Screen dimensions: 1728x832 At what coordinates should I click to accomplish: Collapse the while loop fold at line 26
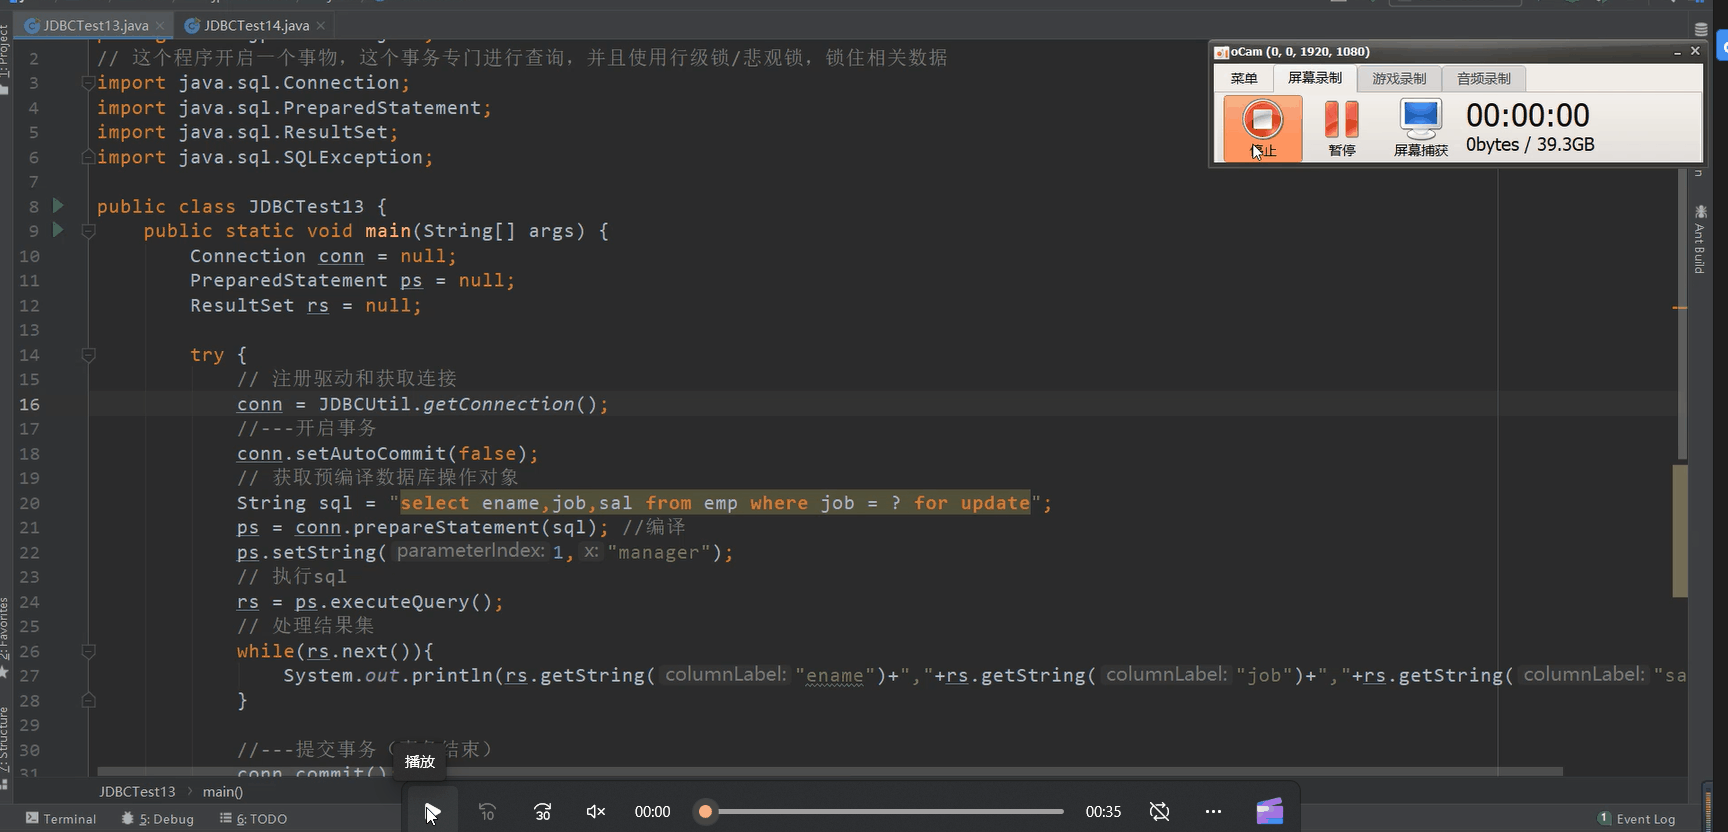88,651
